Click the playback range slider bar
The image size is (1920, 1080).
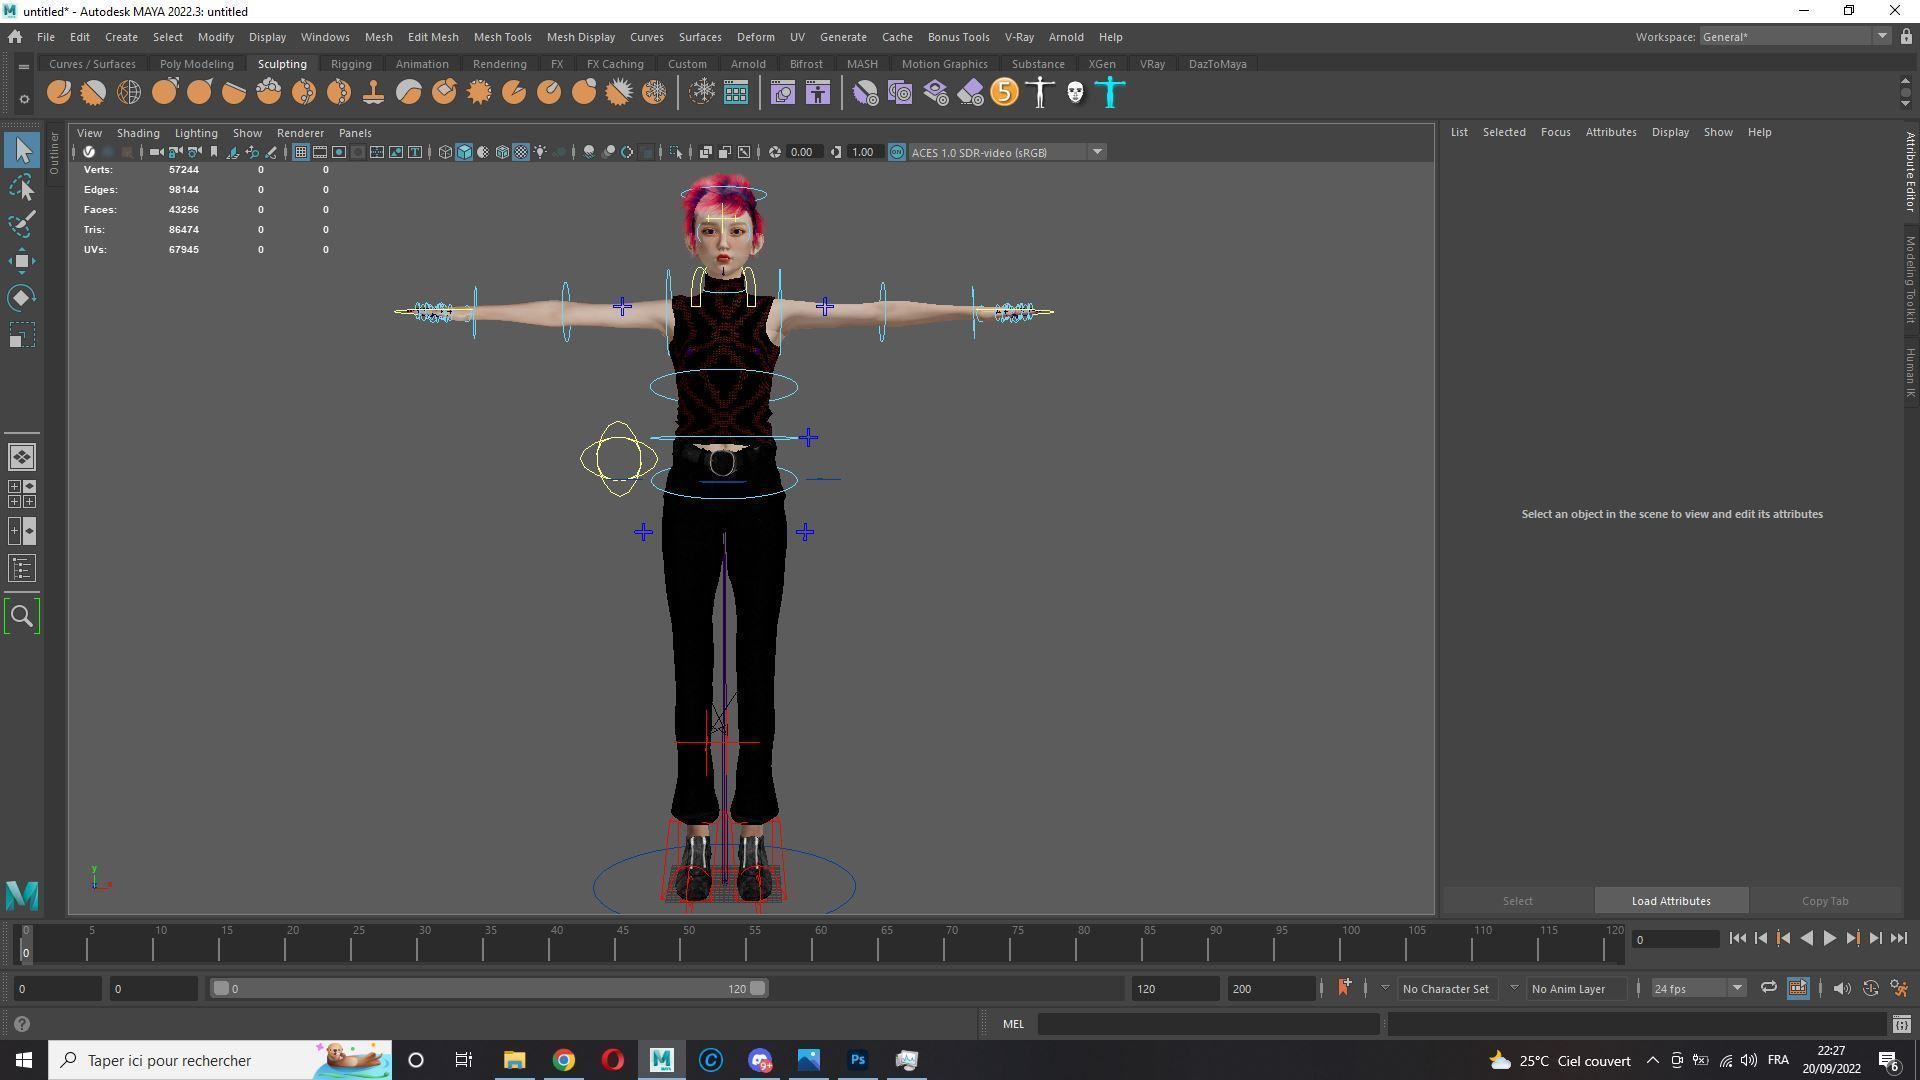(490, 988)
